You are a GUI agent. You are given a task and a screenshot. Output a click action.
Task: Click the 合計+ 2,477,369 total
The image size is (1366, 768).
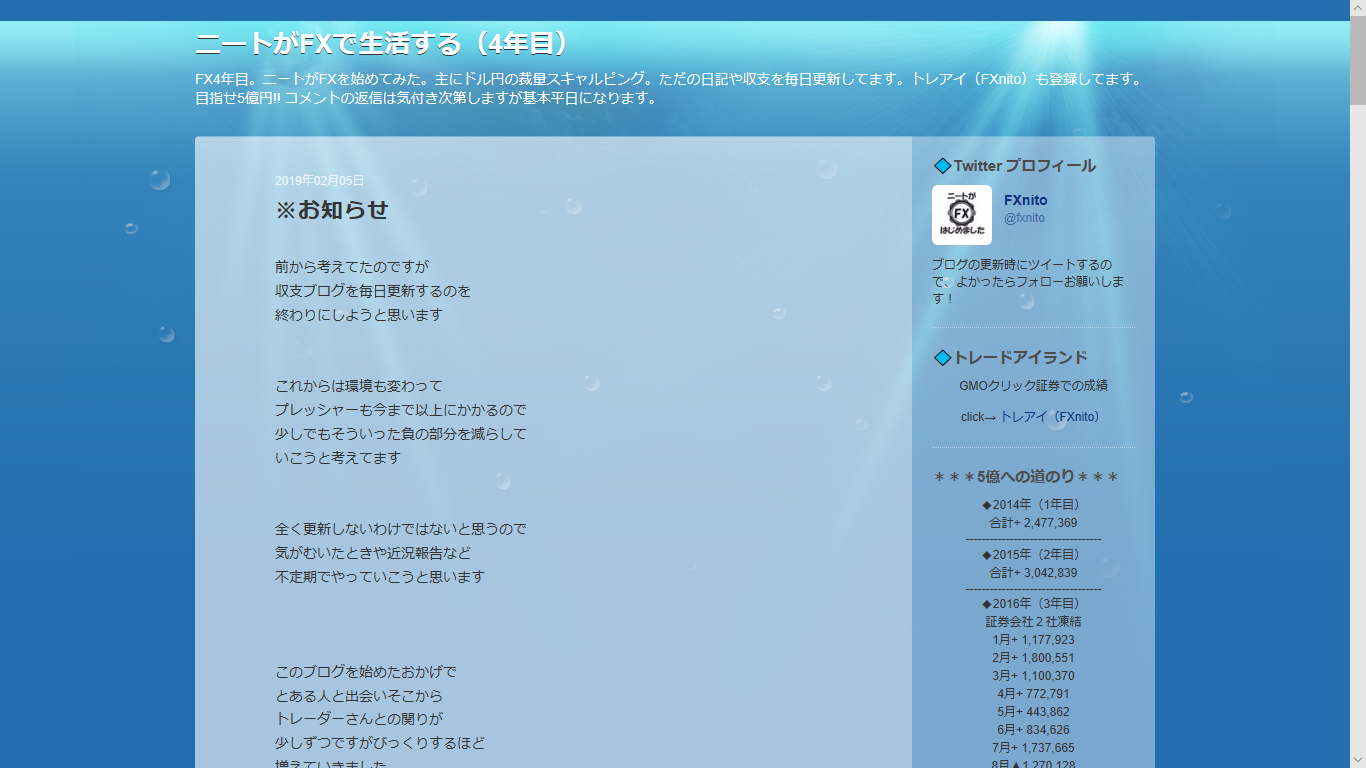(x=1033, y=523)
